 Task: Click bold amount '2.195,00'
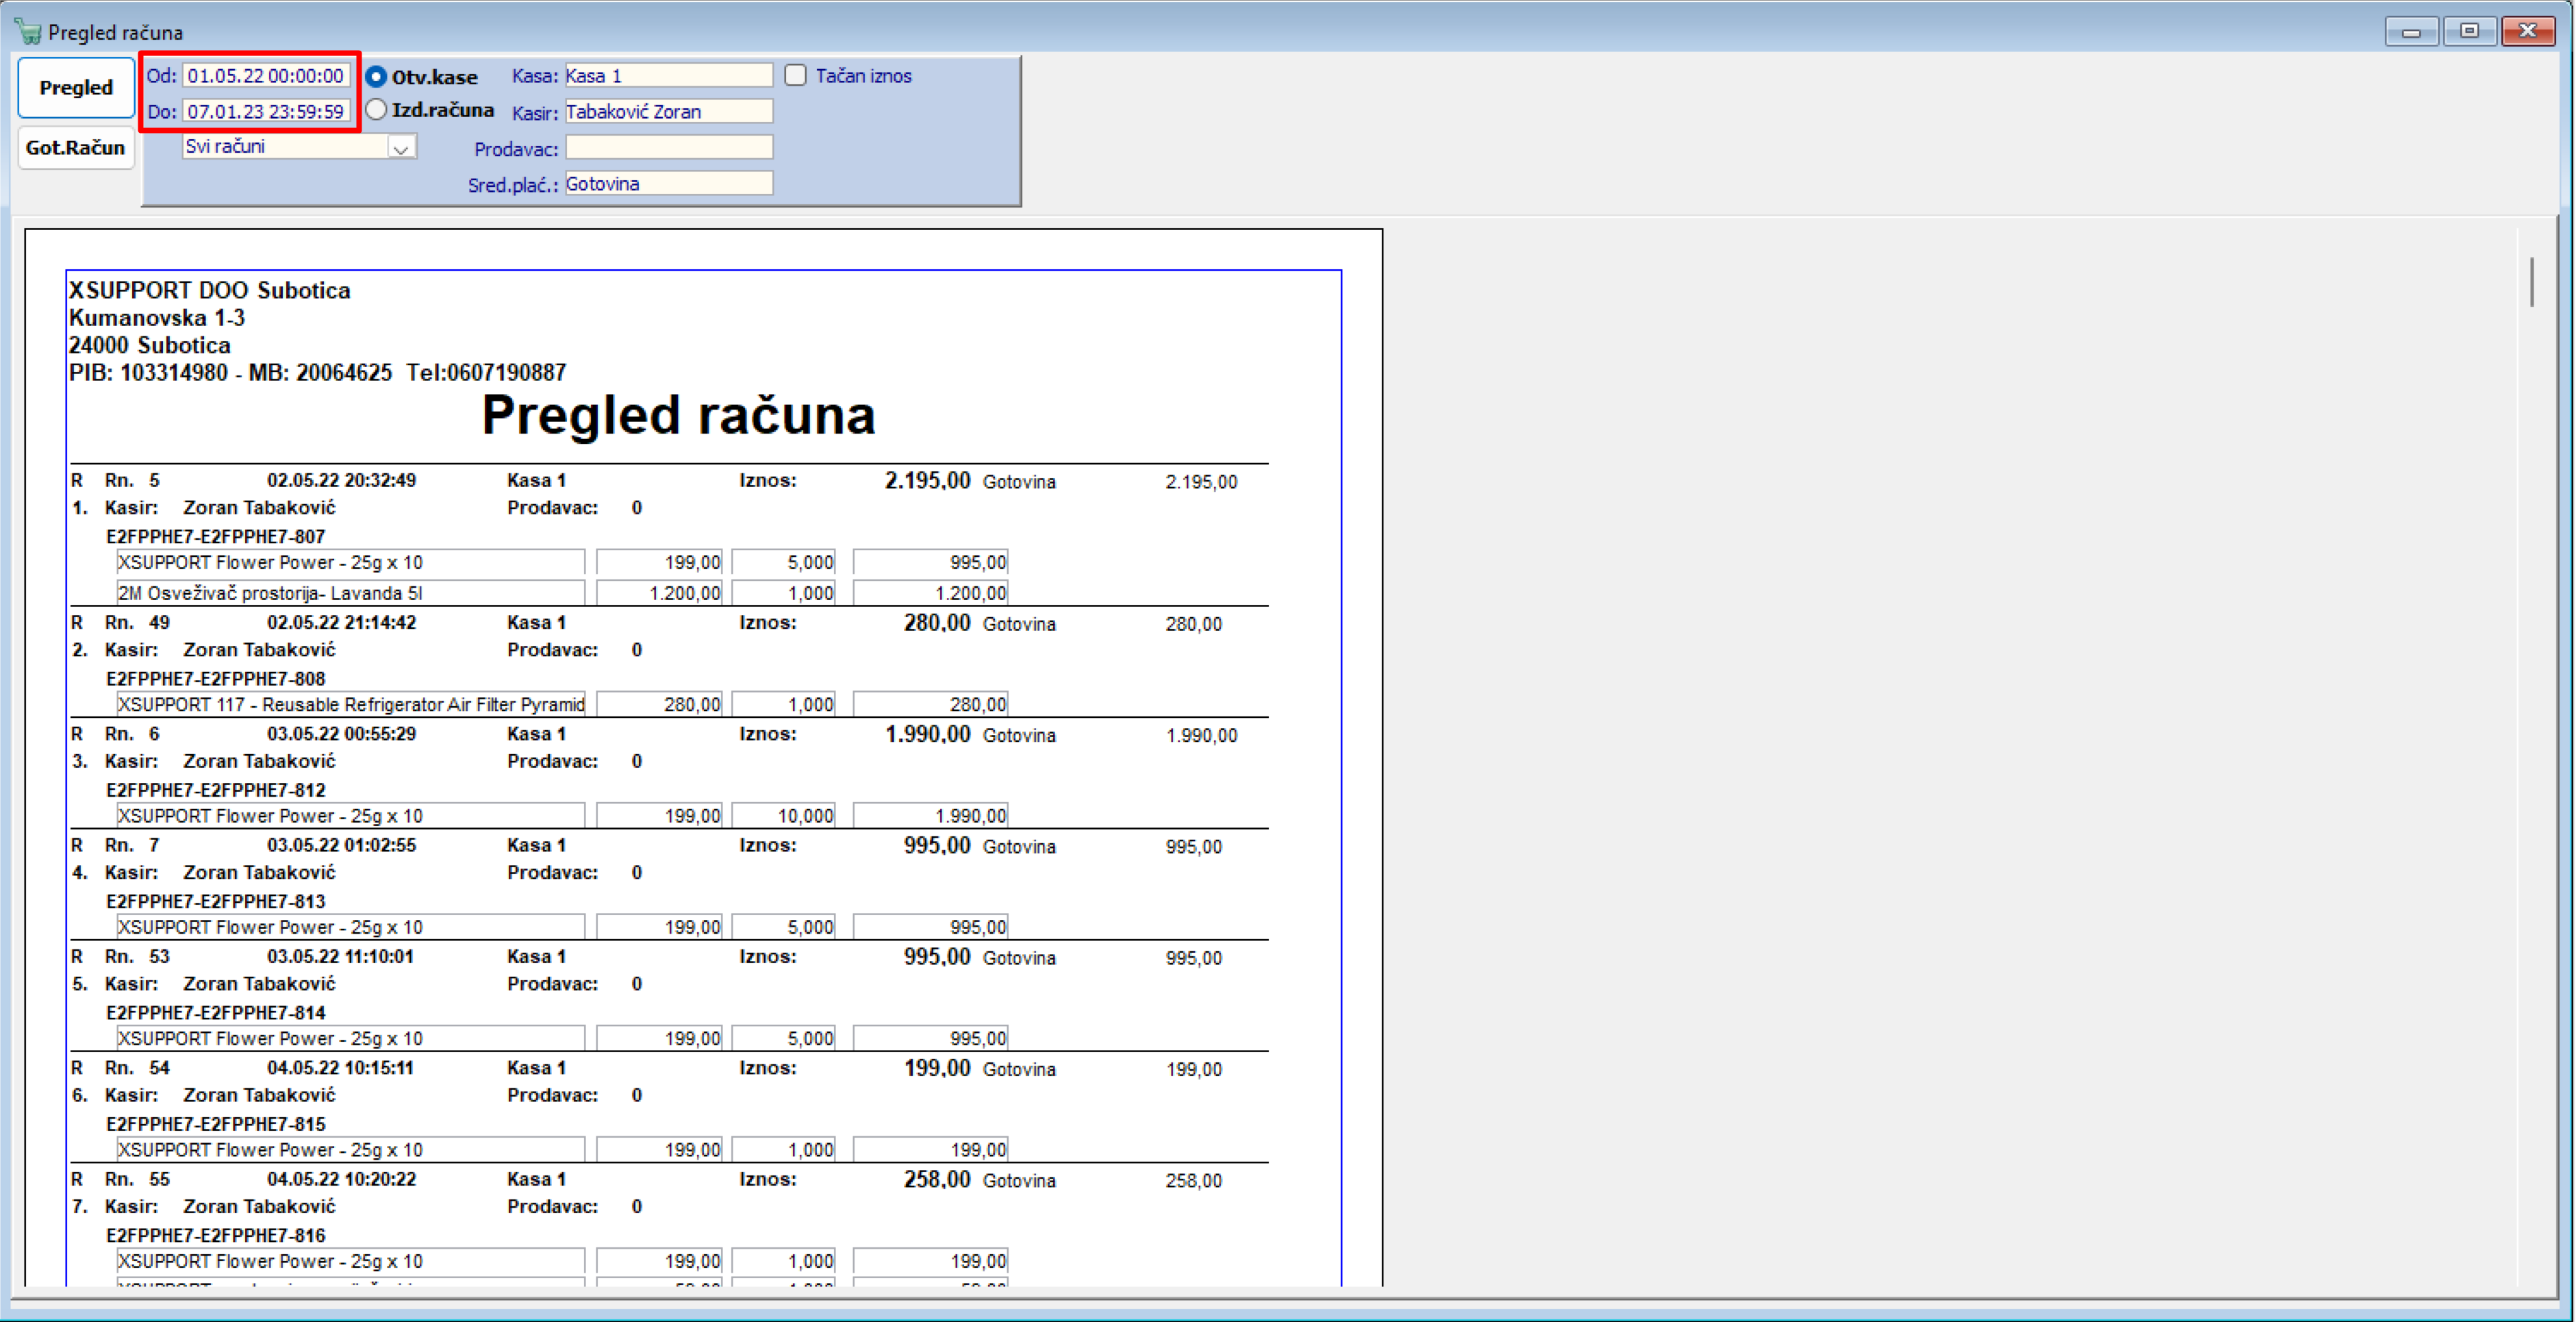pos(927,481)
